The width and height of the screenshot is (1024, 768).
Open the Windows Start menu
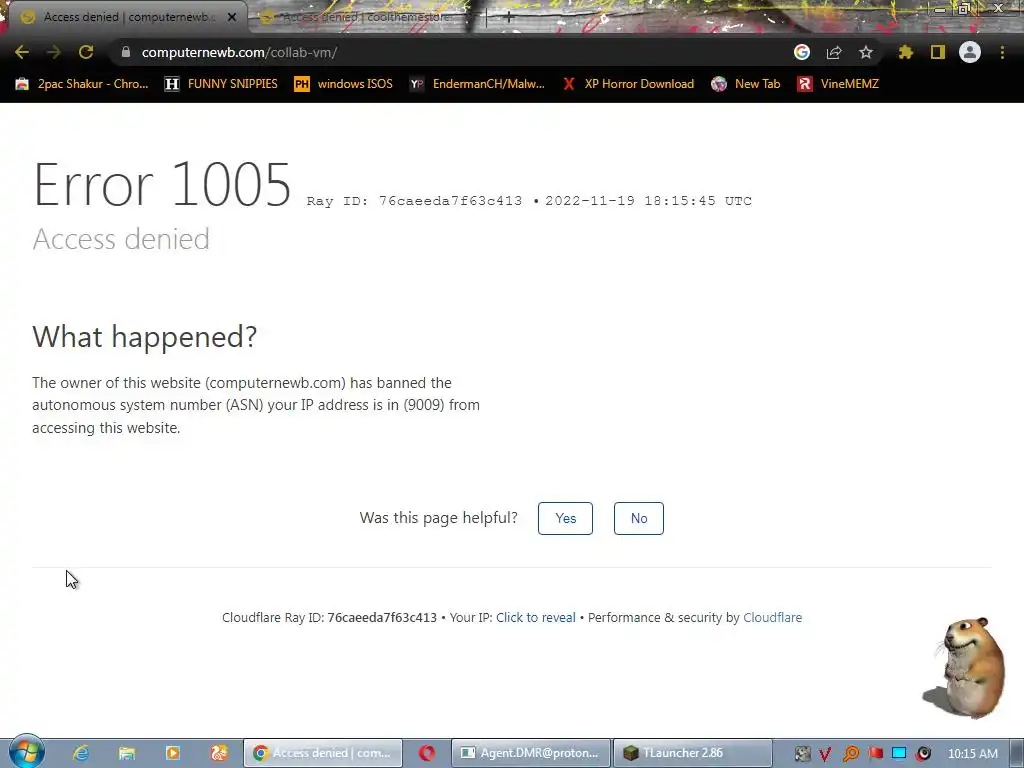(26, 752)
